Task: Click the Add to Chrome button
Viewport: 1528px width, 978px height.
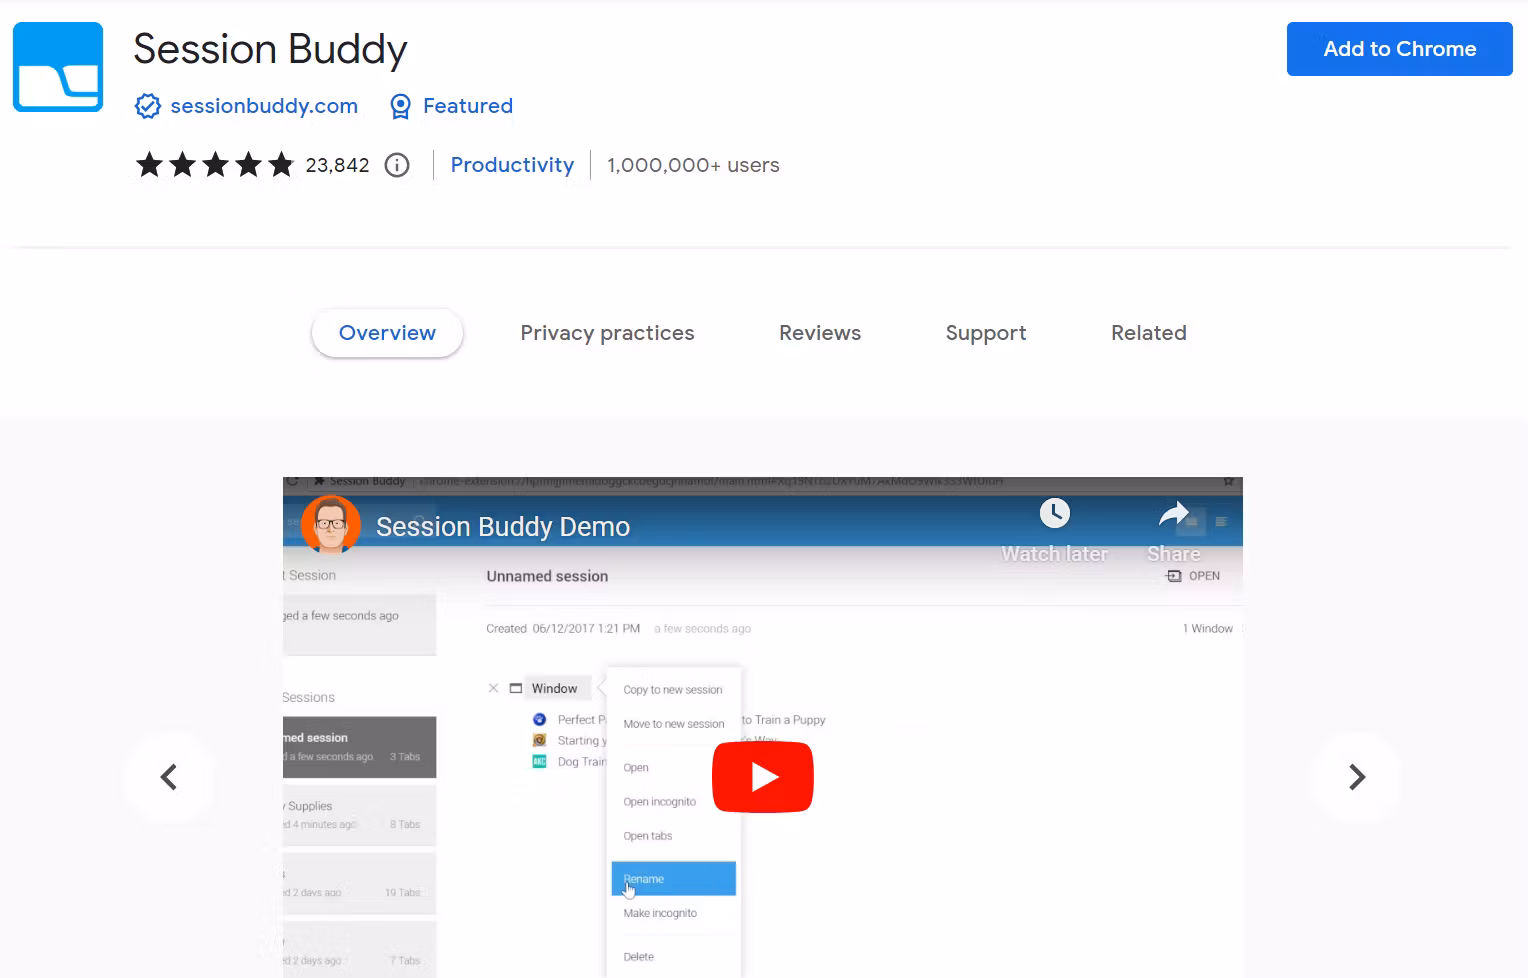Action: [x=1398, y=49]
